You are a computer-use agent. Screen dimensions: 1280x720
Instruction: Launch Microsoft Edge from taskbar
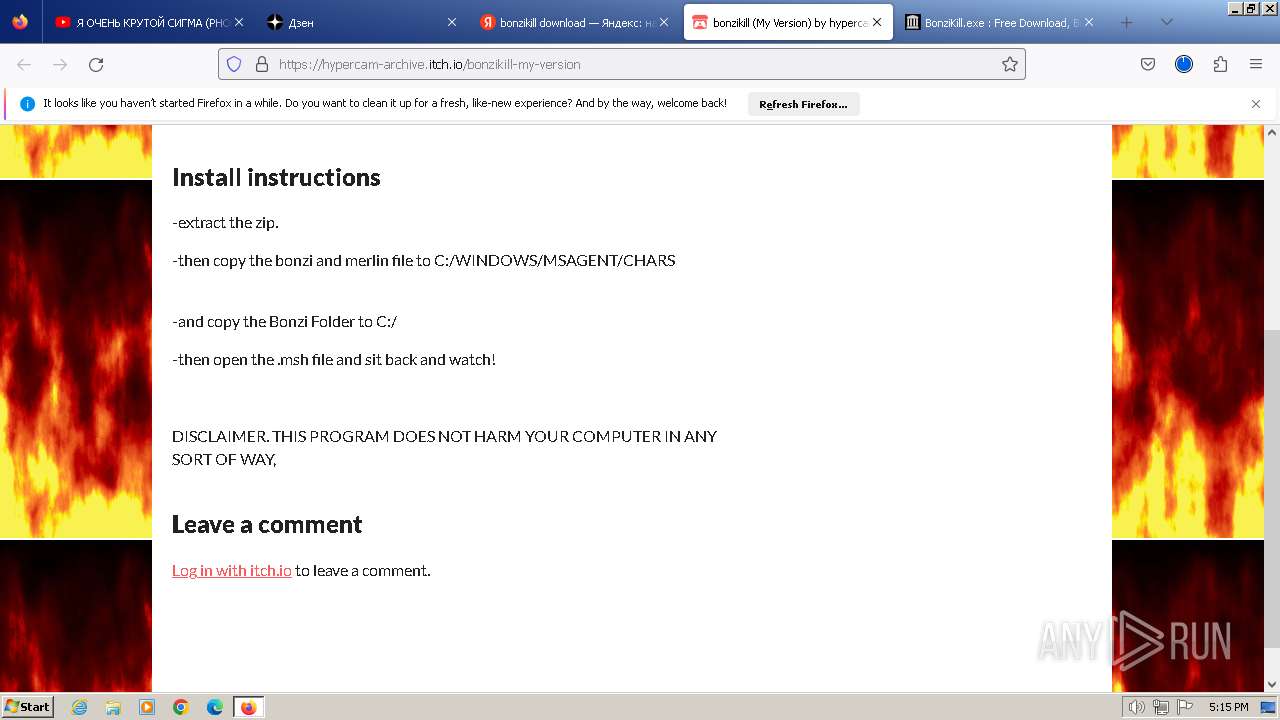pyautogui.click(x=215, y=707)
